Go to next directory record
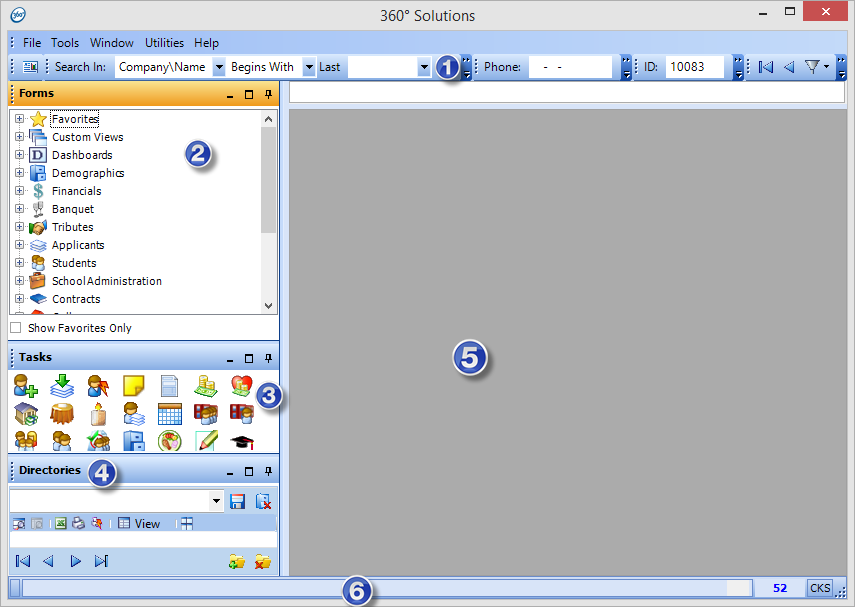This screenshot has height=607, width=855. click(75, 561)
